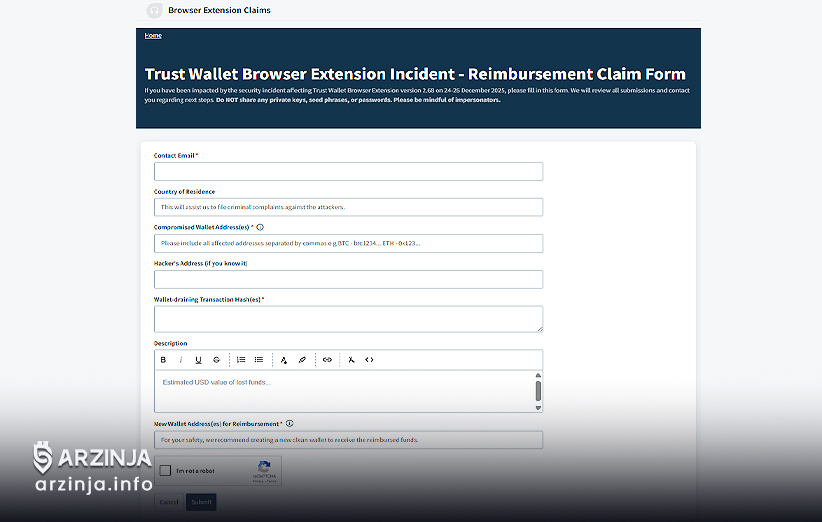Open the text color picker icon
This screenshot has height=522, width=822.
pyautogui.click(x=284, y=360)
